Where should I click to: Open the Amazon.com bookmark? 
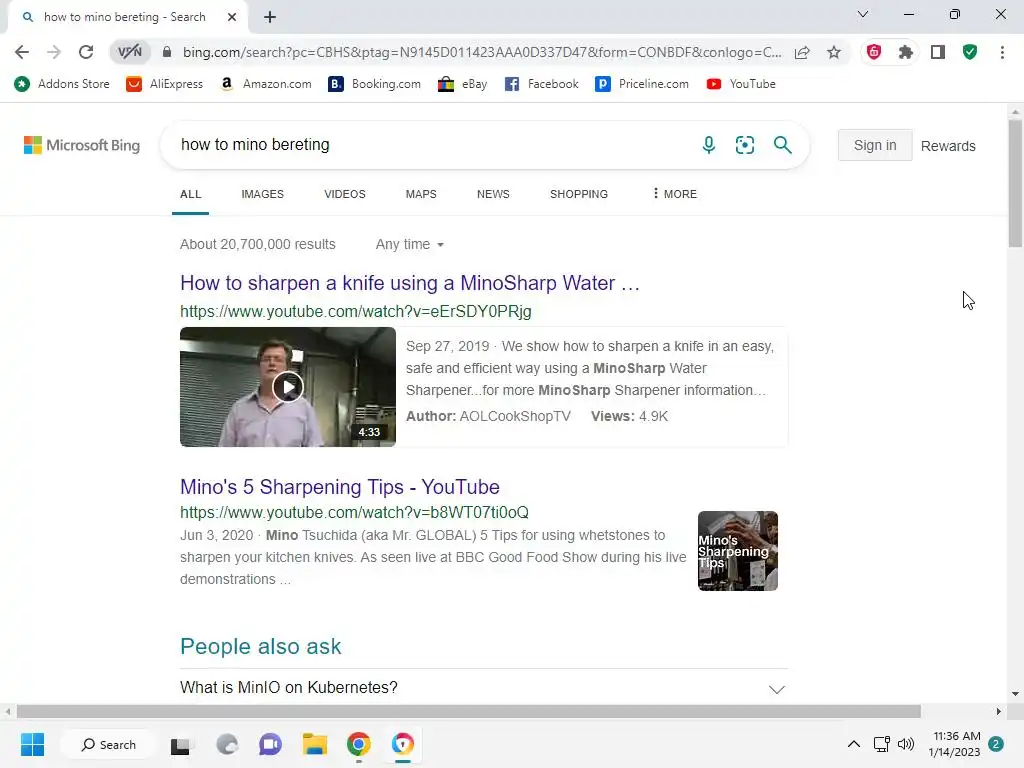point(266,84)
